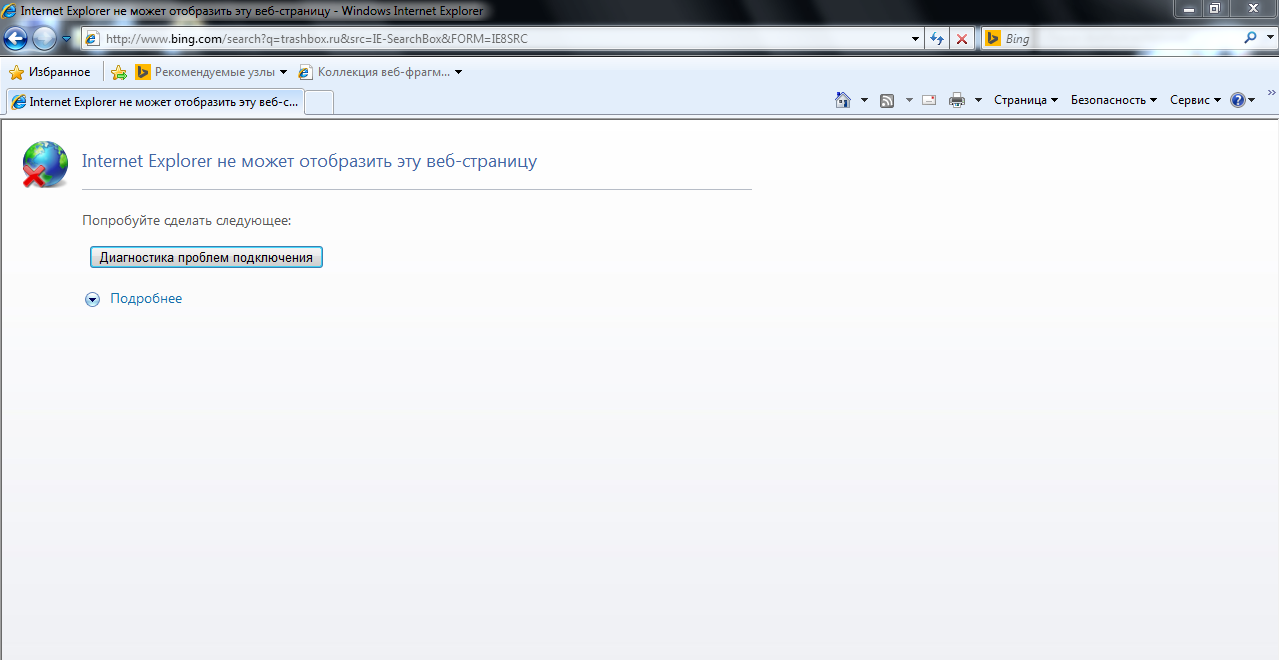This screenshot has width=1279, height=660.
Task: Open the recent pages dropdown next to Forward
Action: pos(66,39)
